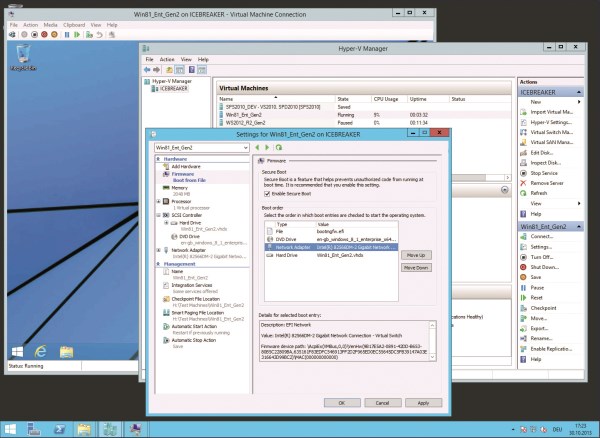Click green previous arrow in Settings dialog
Image resolution: width=600 pixels, height=438 pixels.
click(x=258, y=147)
